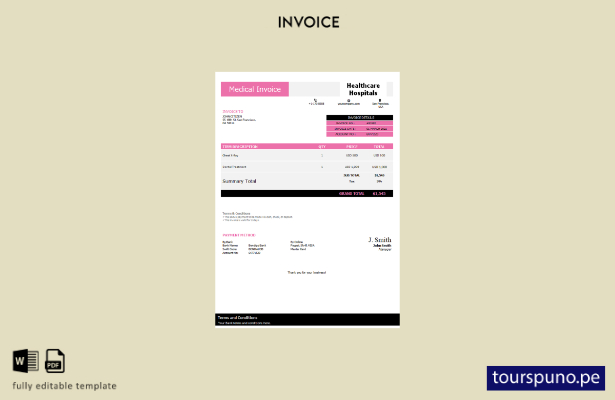Open the invoice template page thumbnail
Viewport: 615px width, 400px height.
tap(308, 199)
